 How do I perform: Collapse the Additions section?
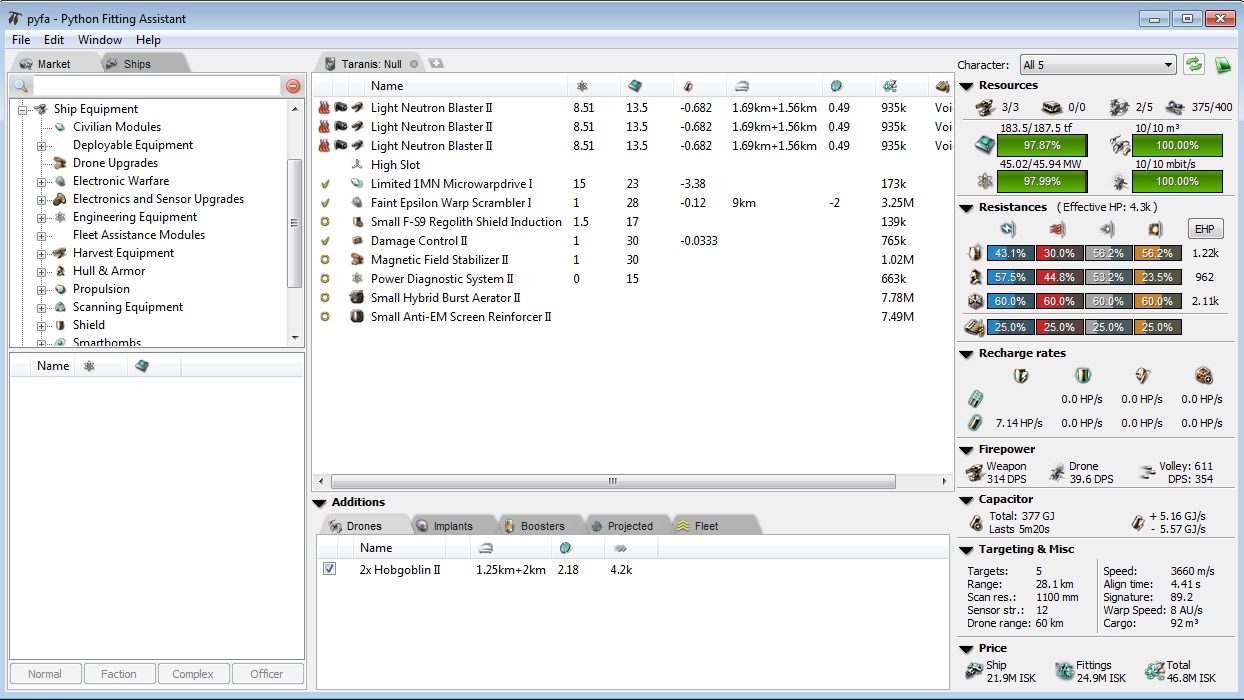coord(320,503)
